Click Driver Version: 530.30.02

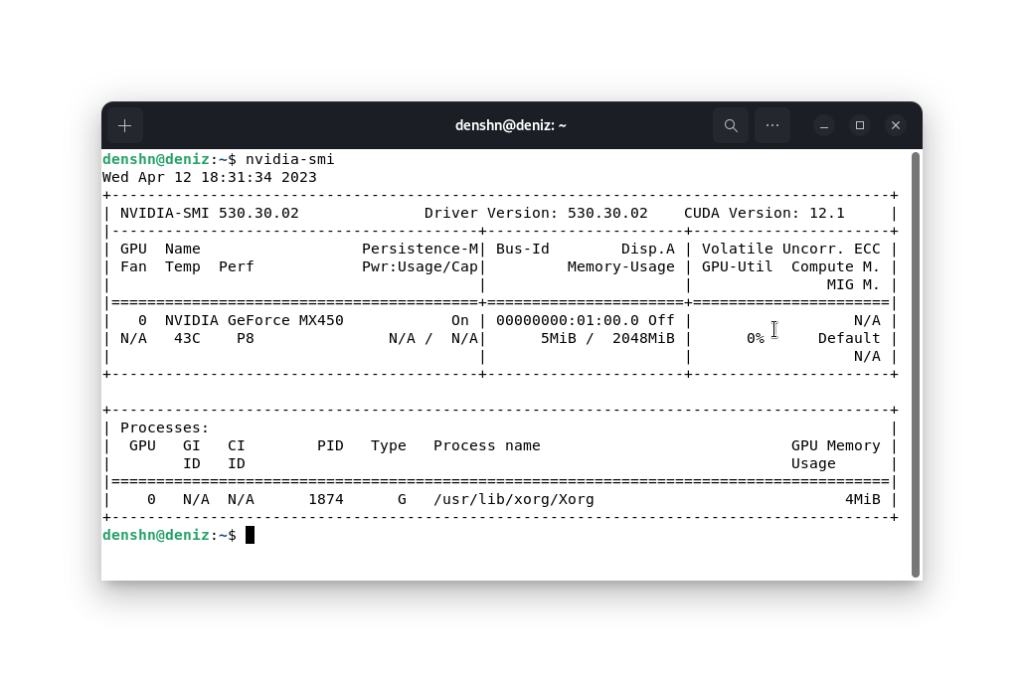pos(536,214)
